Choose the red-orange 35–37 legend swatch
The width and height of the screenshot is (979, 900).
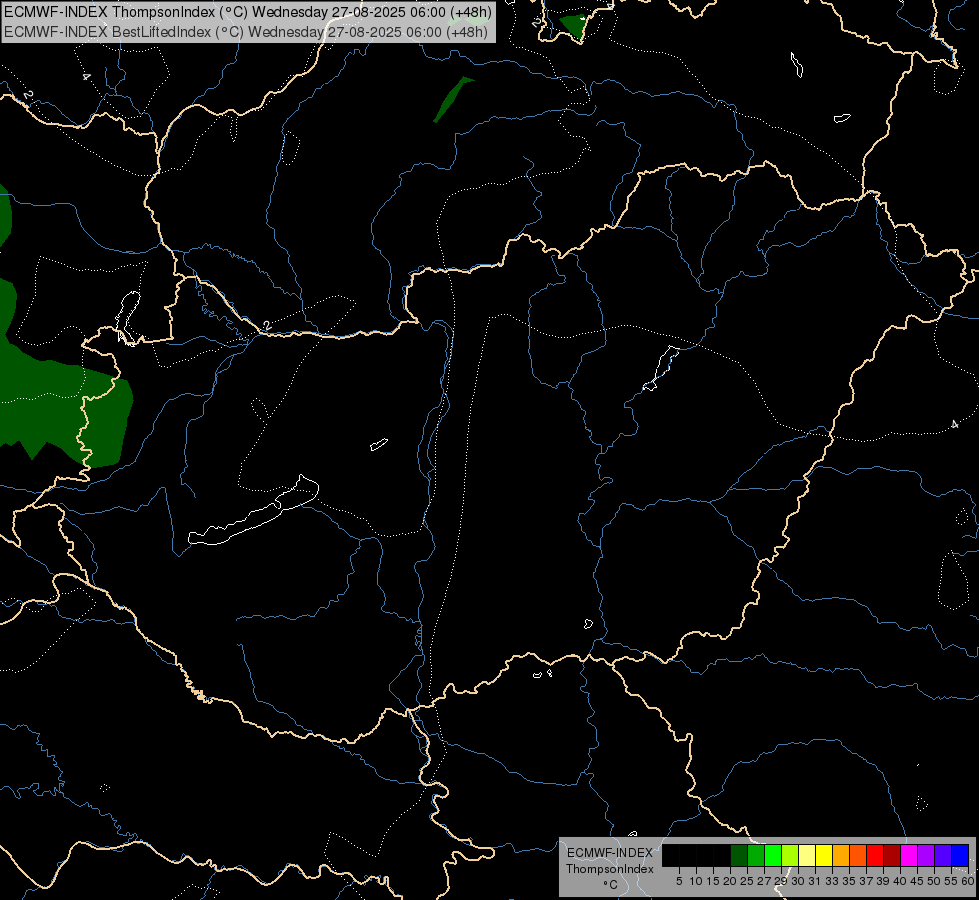click(857, 855)
